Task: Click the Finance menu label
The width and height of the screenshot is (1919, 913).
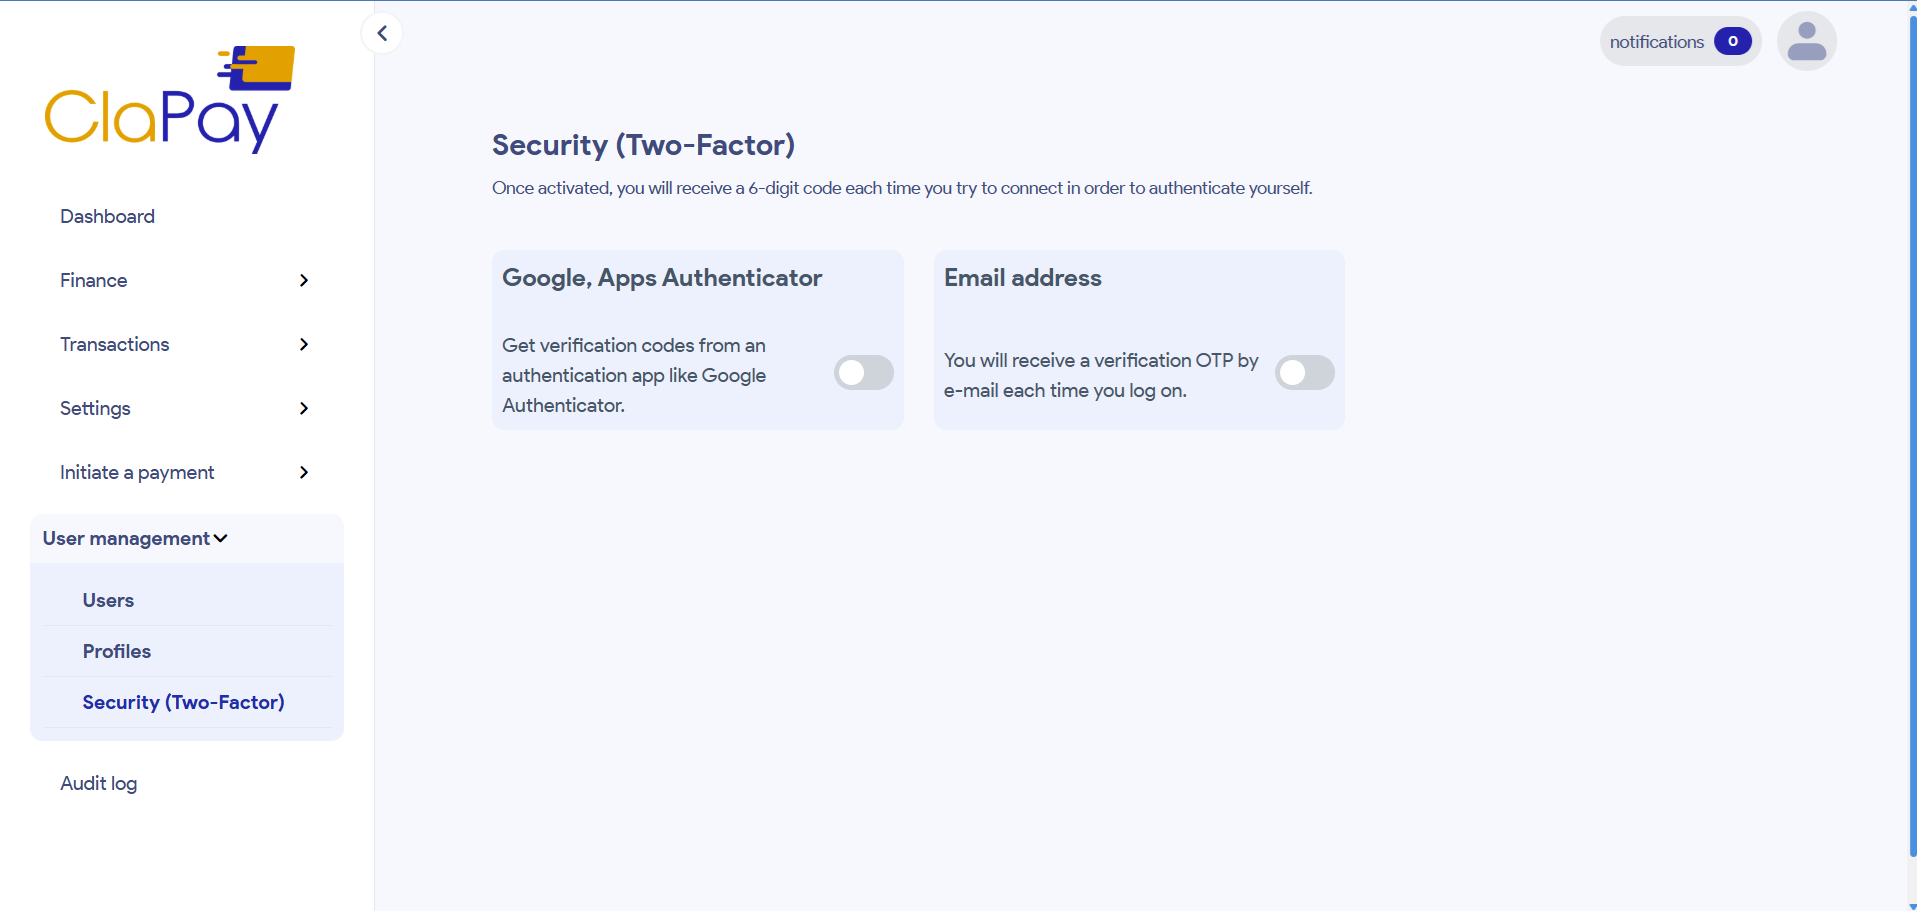Action: point(94,281)
